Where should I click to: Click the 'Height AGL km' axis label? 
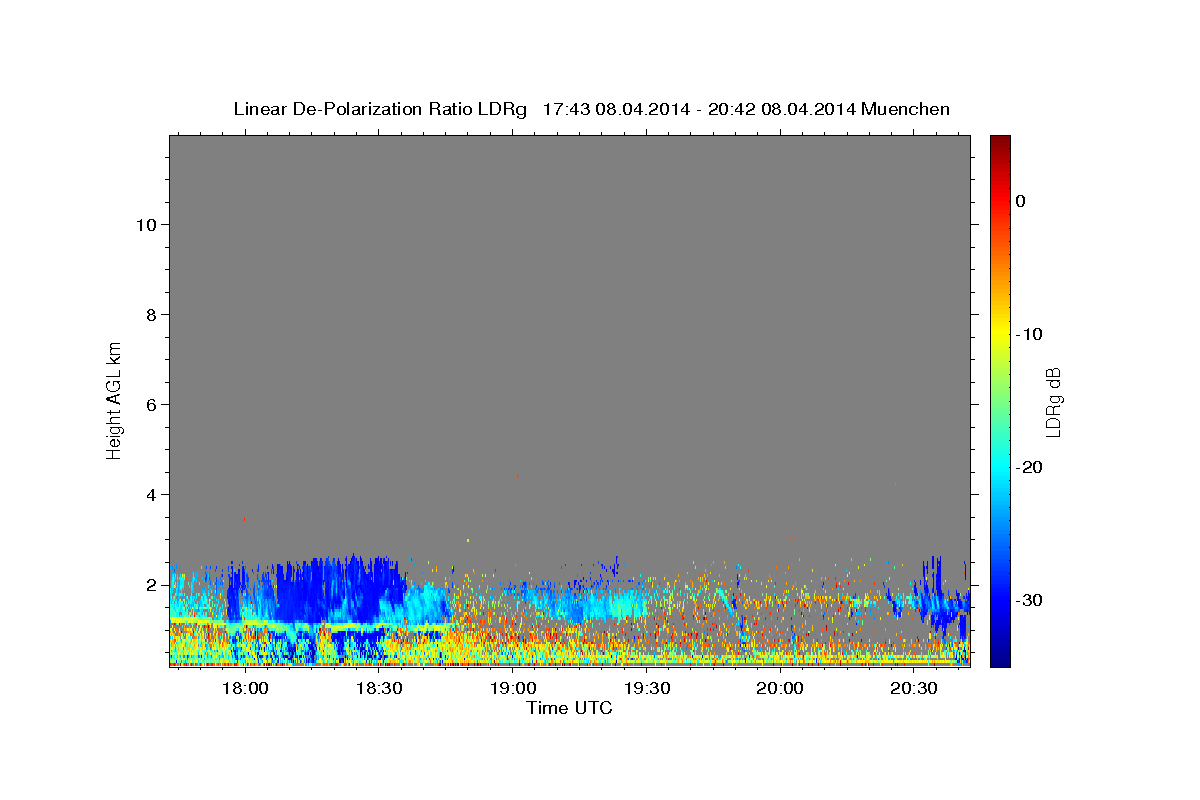point(115,399)
